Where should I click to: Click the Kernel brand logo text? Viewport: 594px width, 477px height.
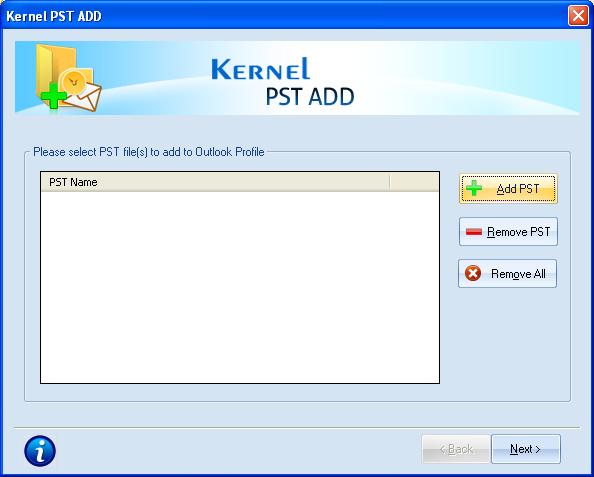pos(261,69)
